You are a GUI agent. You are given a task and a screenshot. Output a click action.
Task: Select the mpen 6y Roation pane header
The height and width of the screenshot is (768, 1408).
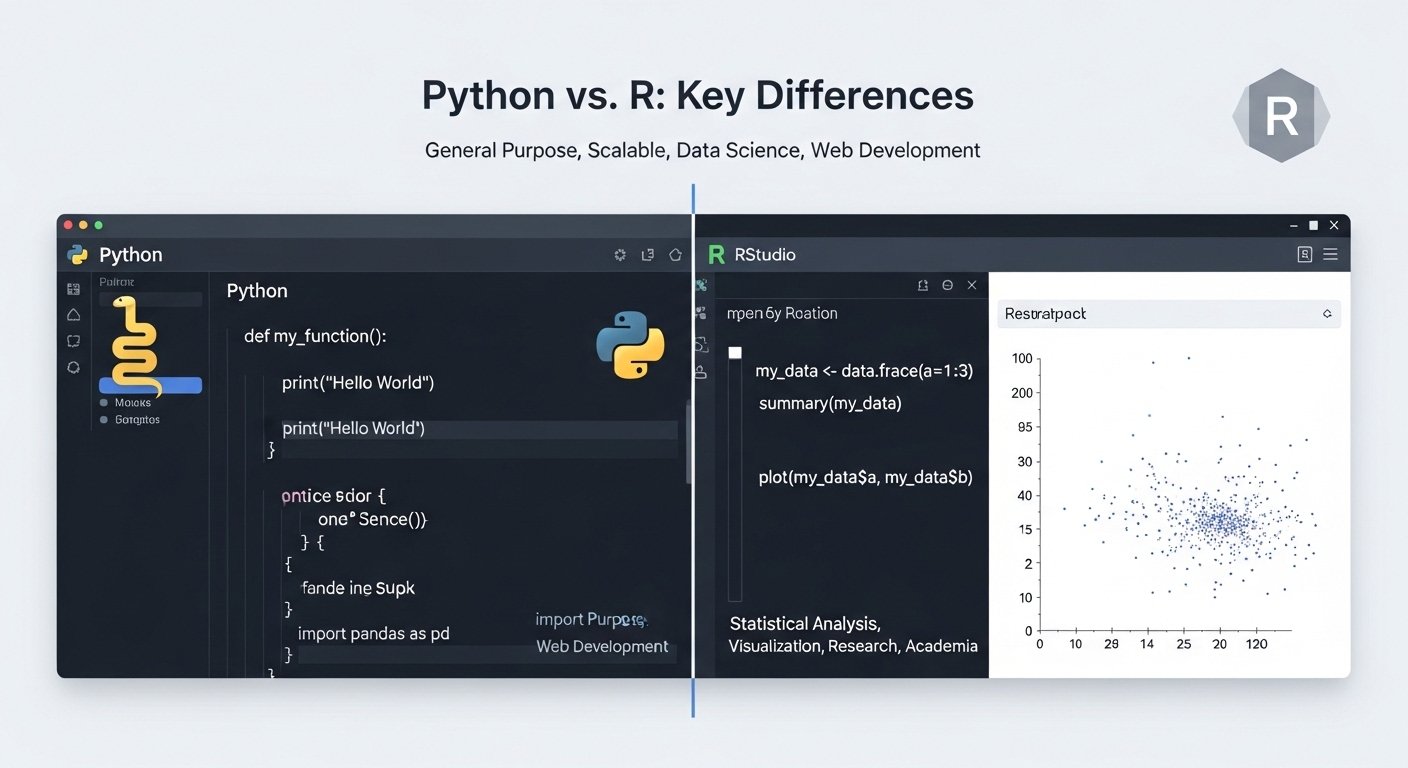(x=782, y=313)
